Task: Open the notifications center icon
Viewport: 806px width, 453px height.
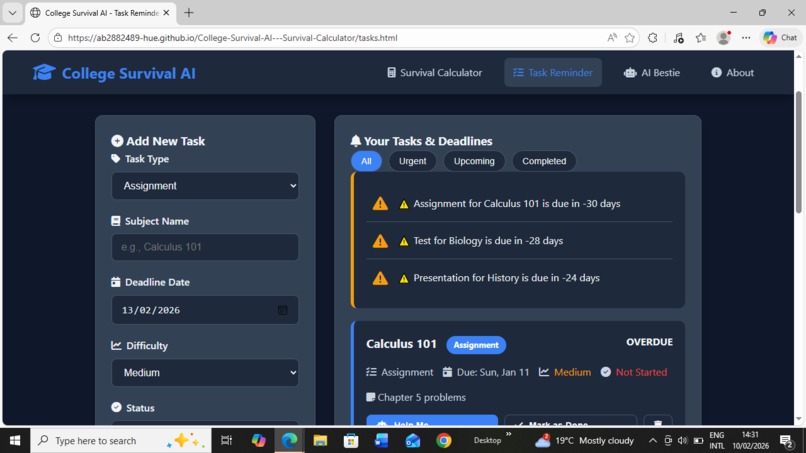Action: pyautogui.click(x=786, y=441)
